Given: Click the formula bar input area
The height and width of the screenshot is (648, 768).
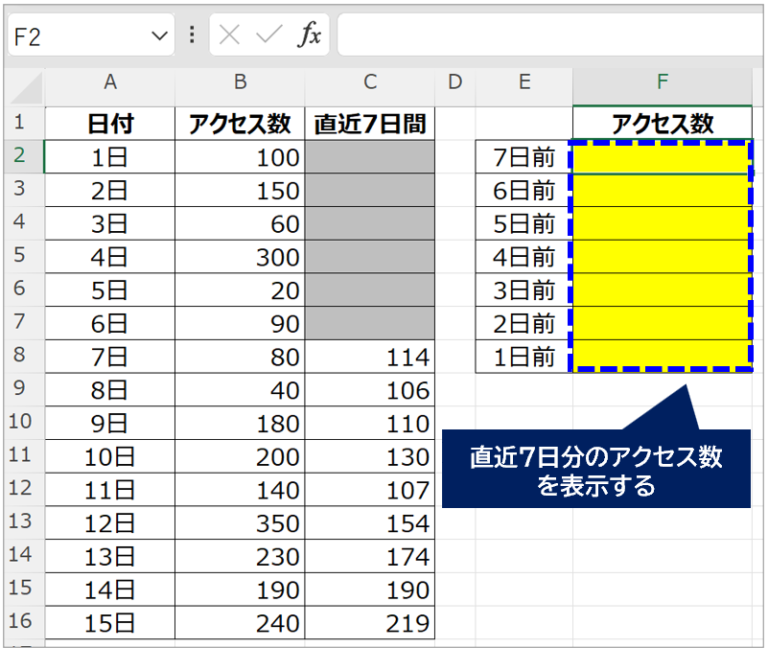Looking at the screenshot, I should [x=550, y=36].
